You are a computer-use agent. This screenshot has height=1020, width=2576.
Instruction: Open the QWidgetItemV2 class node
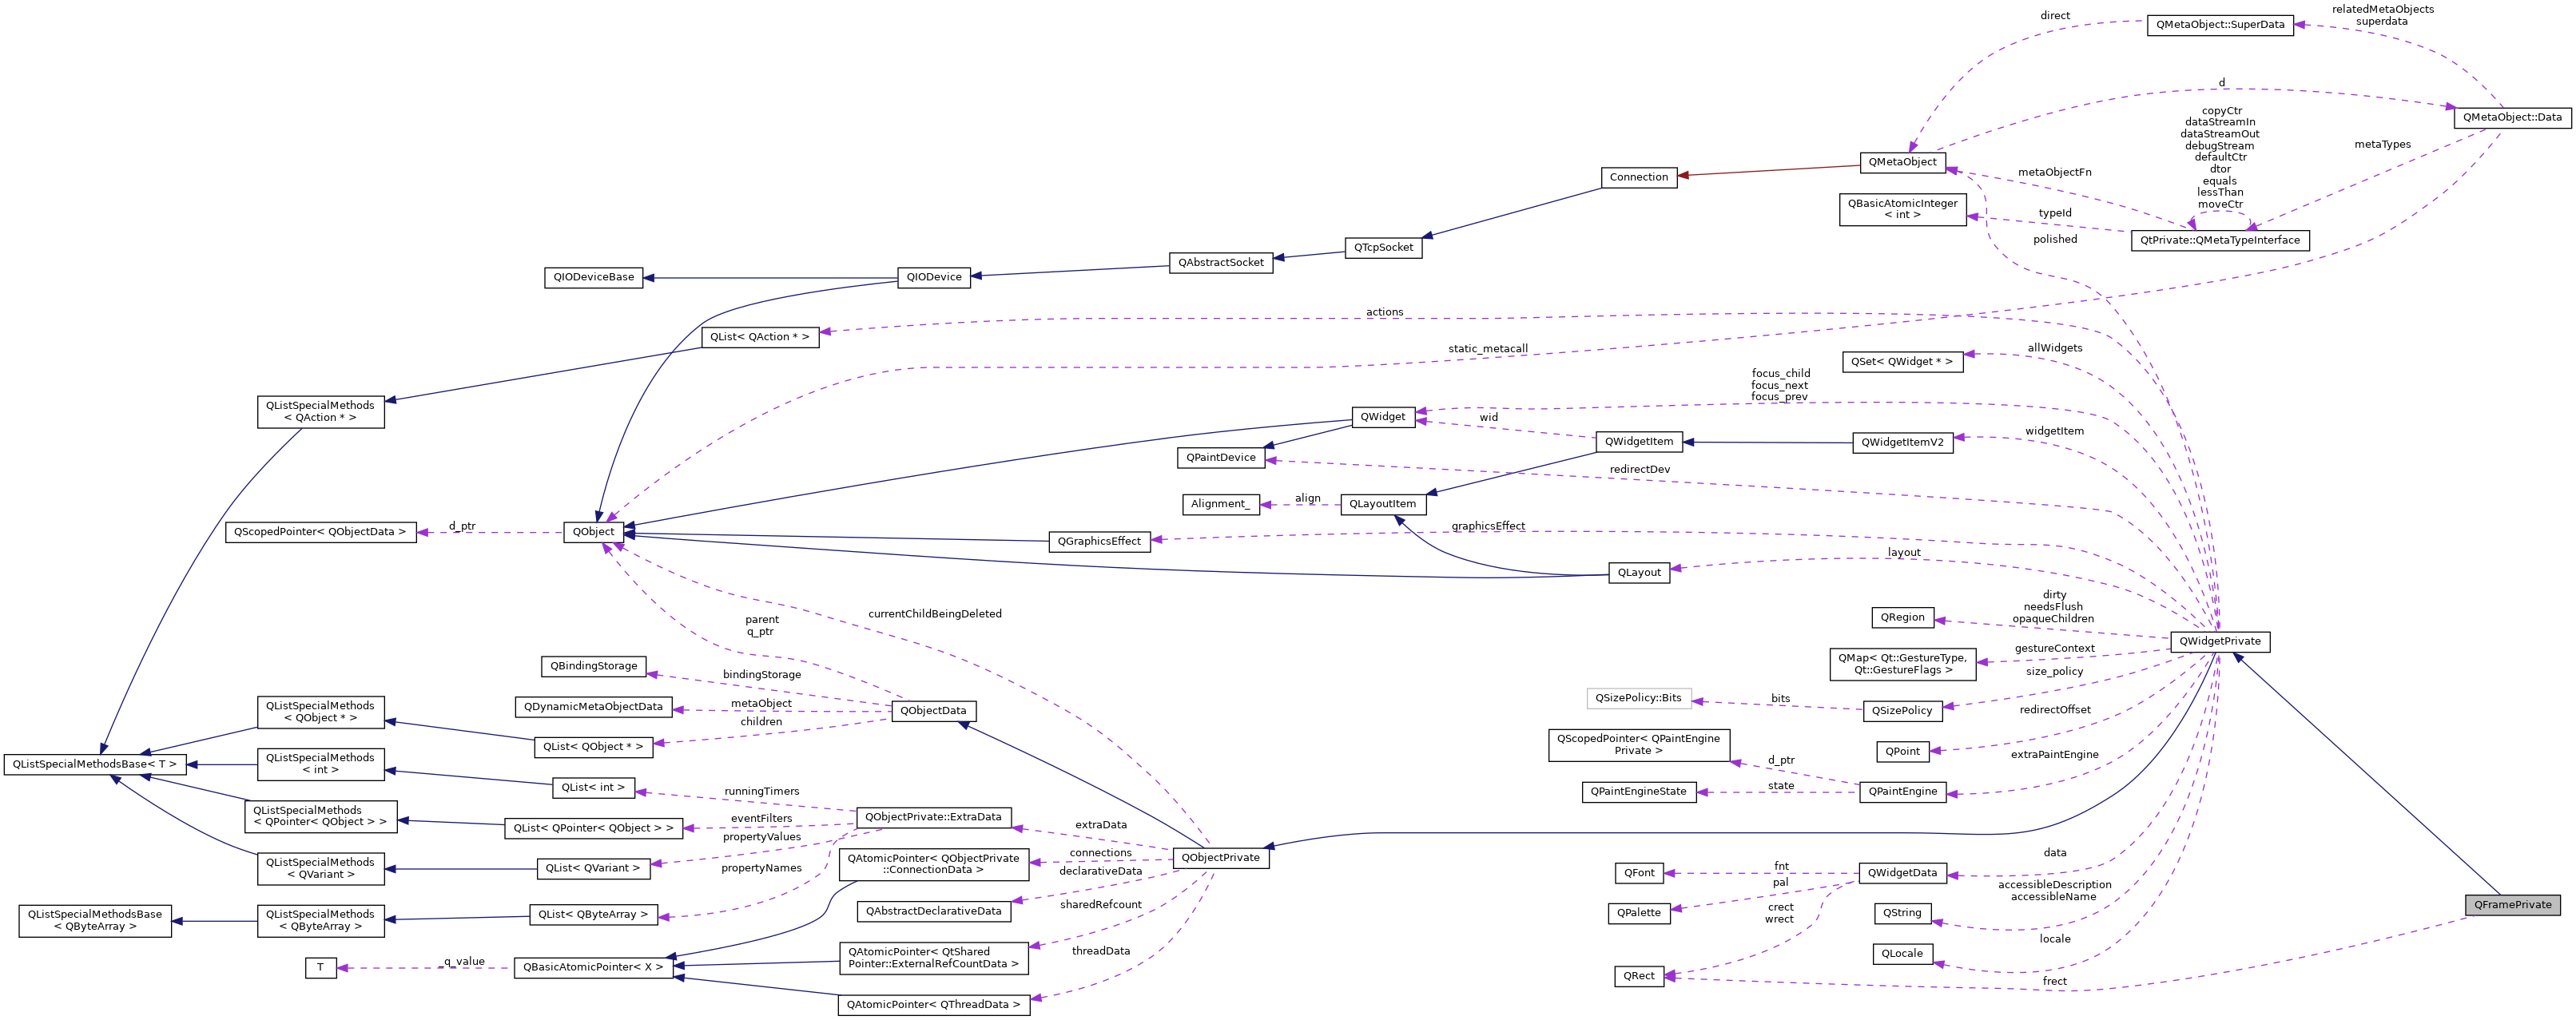click(1902, 443)
